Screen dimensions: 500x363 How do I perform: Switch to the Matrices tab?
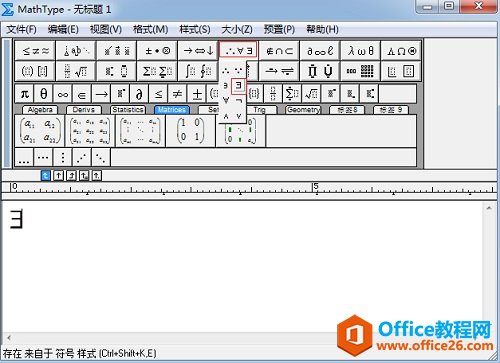pyautogui.click(x=172, y=110)
